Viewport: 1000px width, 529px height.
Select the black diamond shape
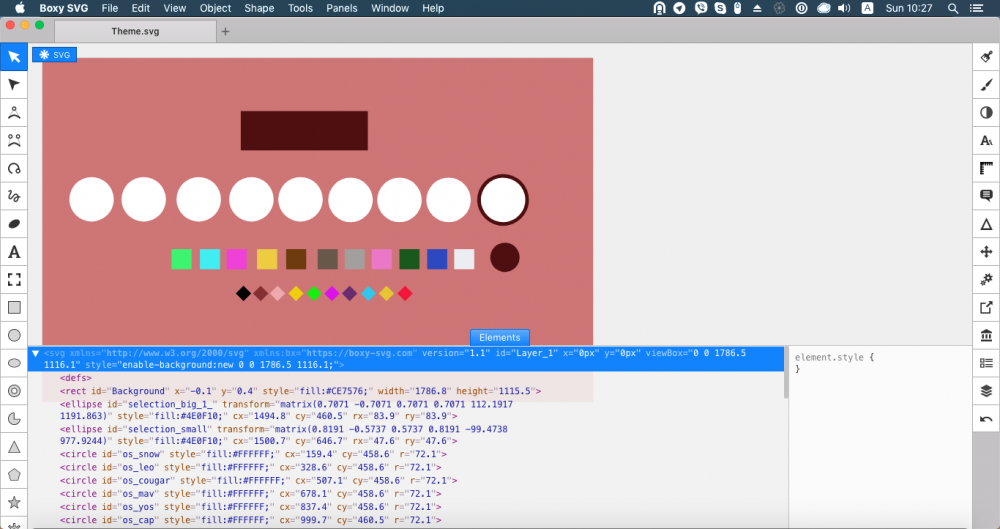coord(243,294)
